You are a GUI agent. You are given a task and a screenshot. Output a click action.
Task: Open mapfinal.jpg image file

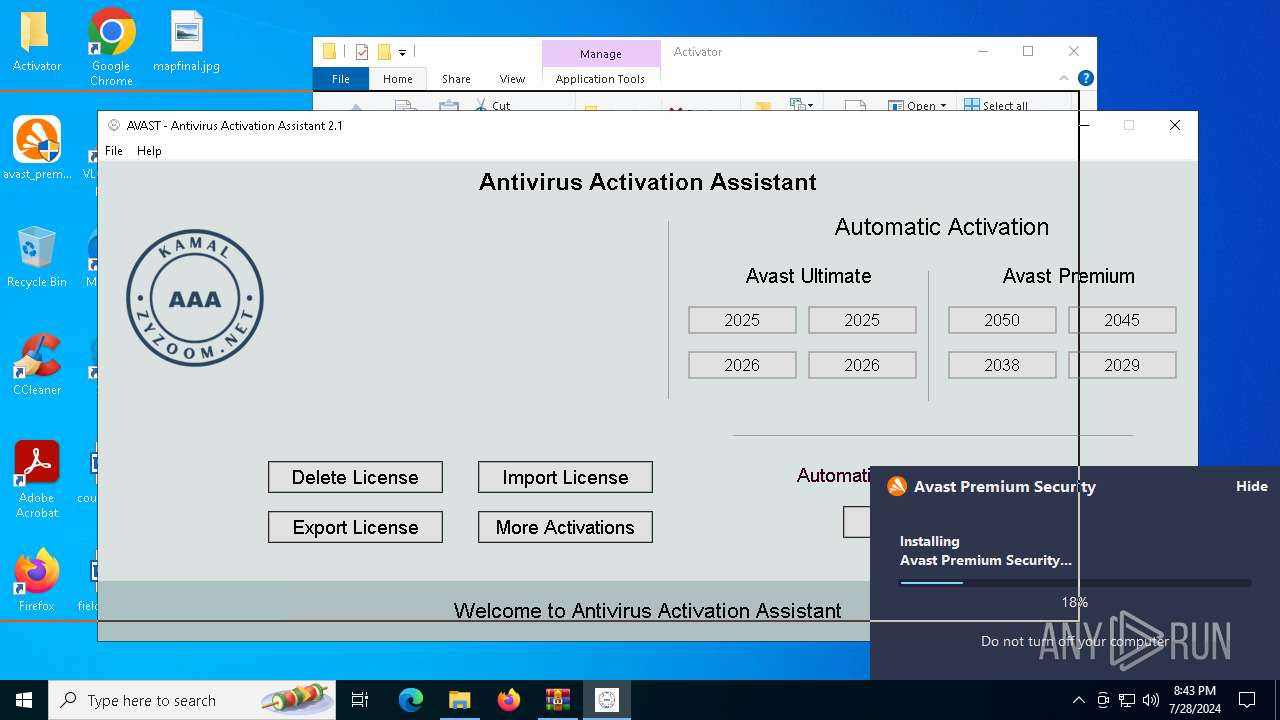coord(186,42)
